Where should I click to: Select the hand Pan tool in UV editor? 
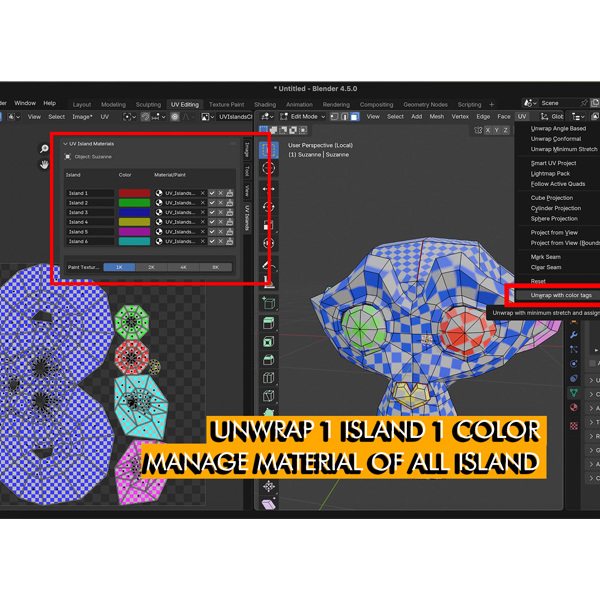click(44, 165)
